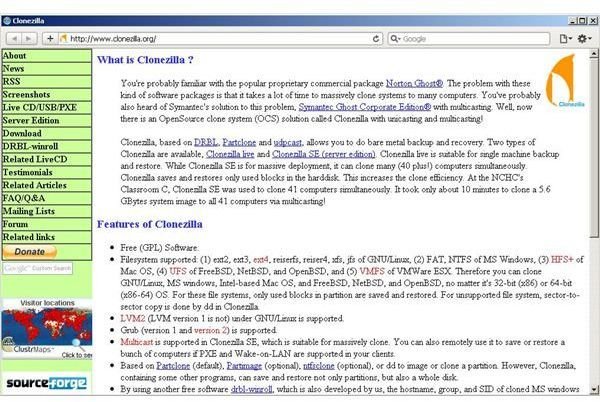Viewport: 600px width, 402px height.
Task: Open the Screenshots sidebar item
Action: click(x=47, y=95)
